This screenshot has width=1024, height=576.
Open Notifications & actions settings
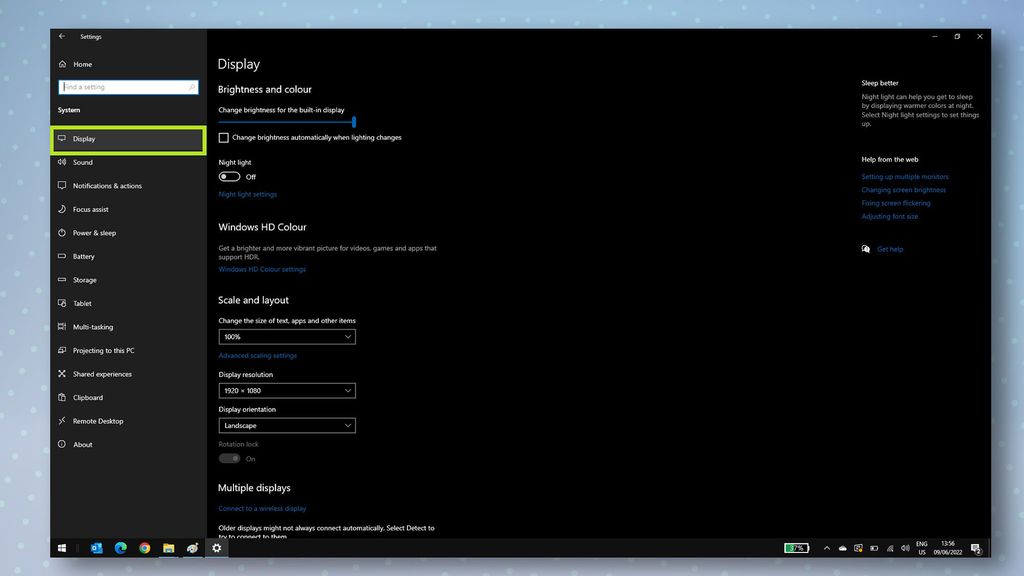[108, 185]
